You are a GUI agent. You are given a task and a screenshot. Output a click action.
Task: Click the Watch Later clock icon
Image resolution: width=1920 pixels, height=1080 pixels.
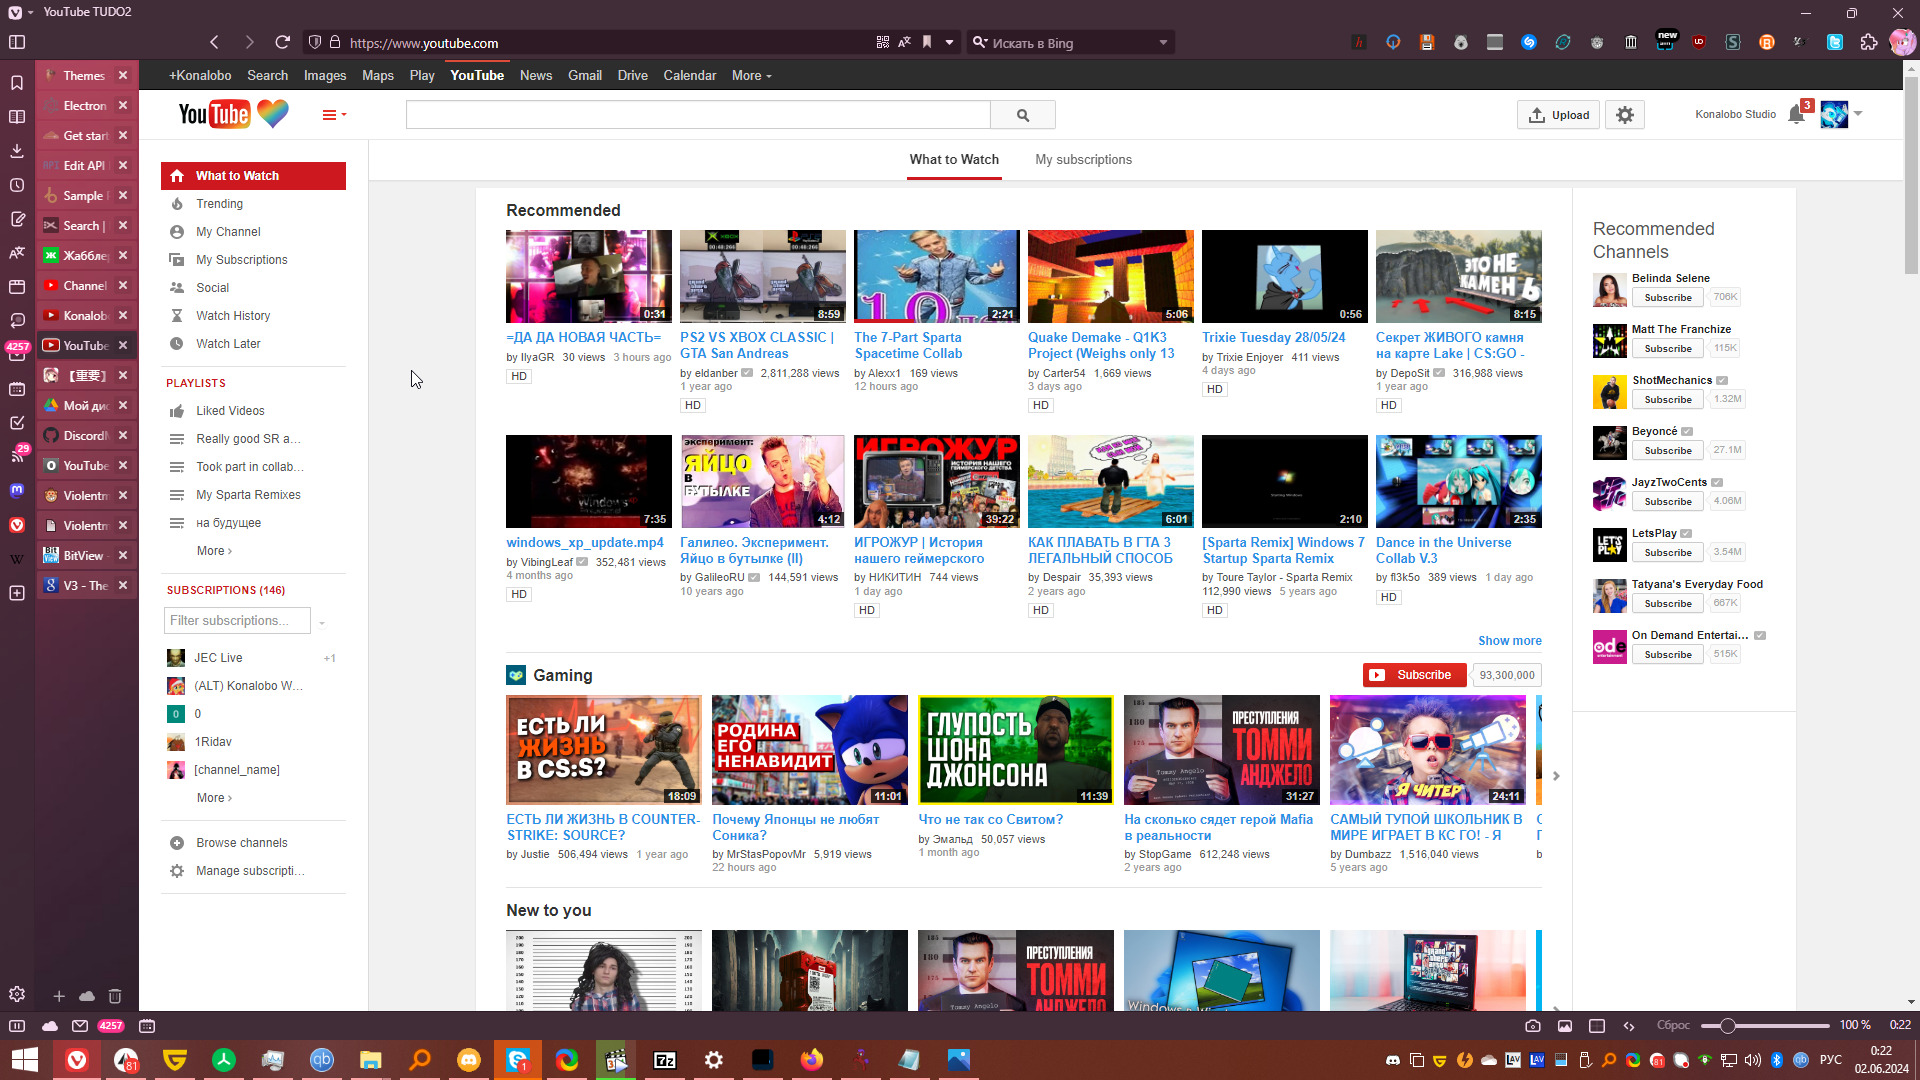(x=177, y=343)
